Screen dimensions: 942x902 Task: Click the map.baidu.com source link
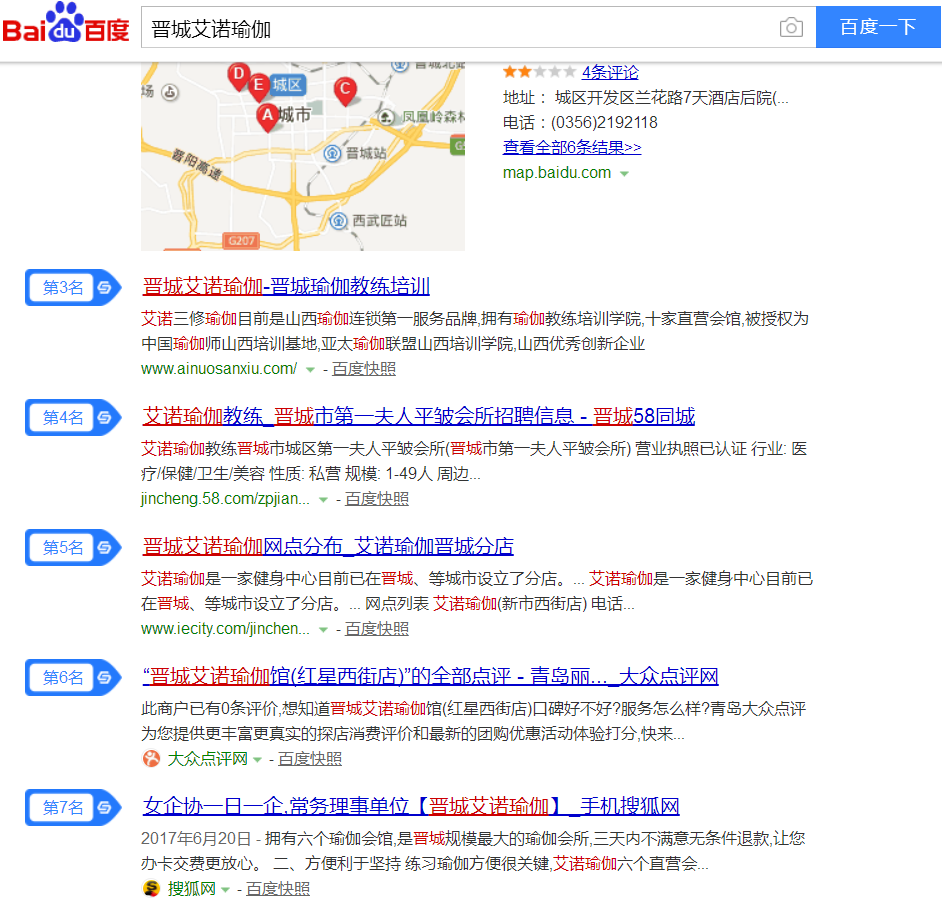click(556, 173)
